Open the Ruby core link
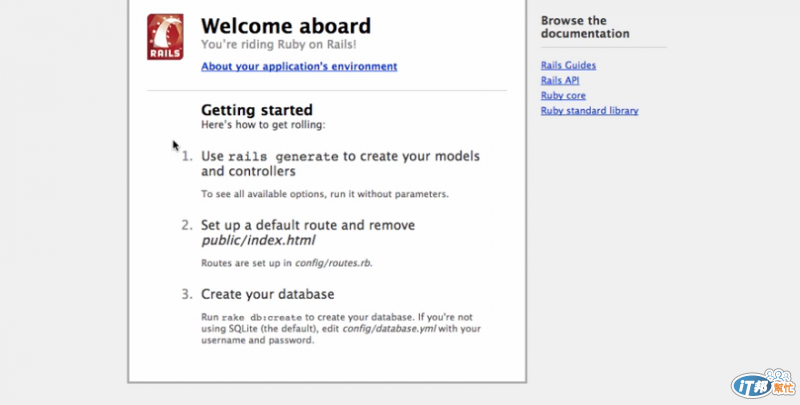The image size is (800, 405). click(x=563, y=95)
